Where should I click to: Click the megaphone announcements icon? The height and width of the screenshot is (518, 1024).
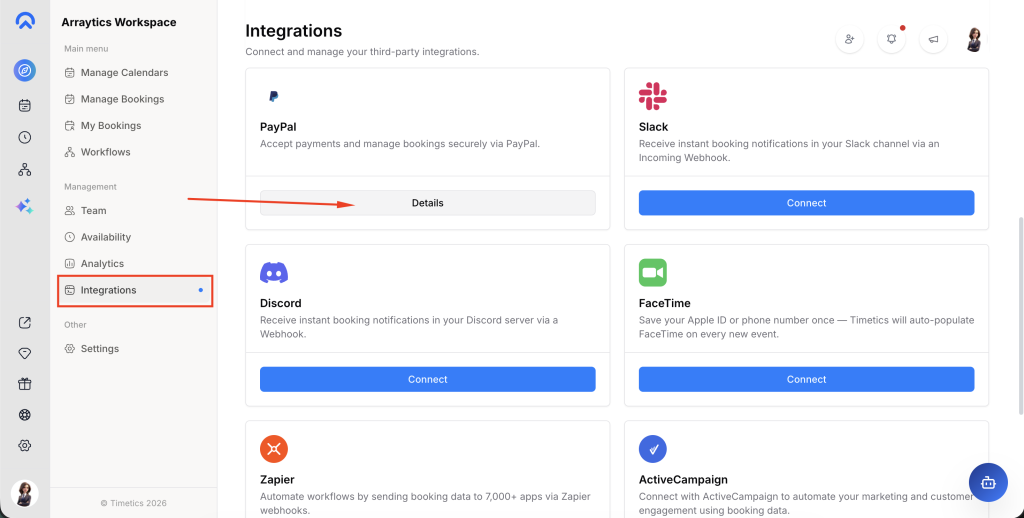pos(933,39)
